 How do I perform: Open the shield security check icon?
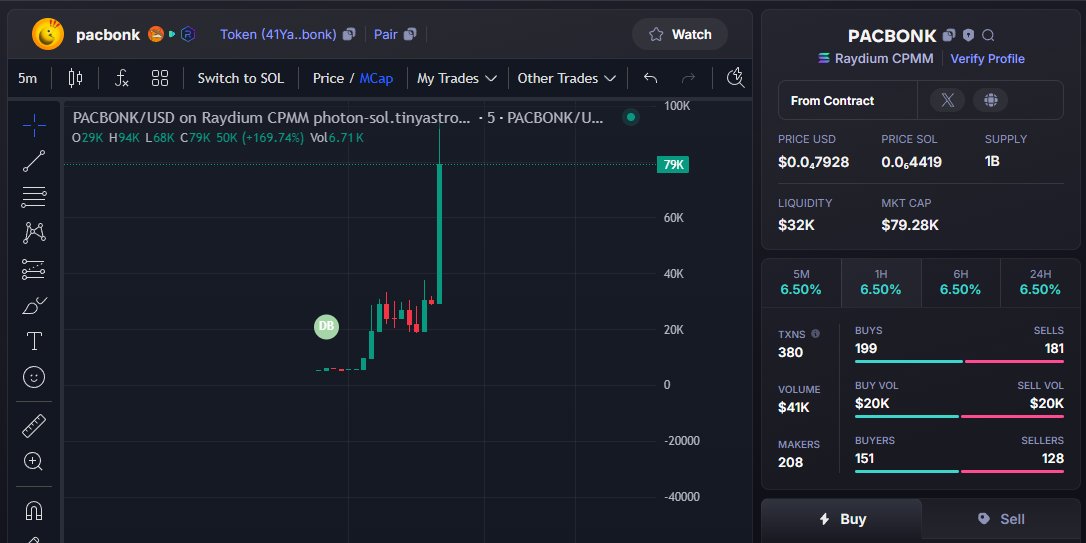click(968, 35)
